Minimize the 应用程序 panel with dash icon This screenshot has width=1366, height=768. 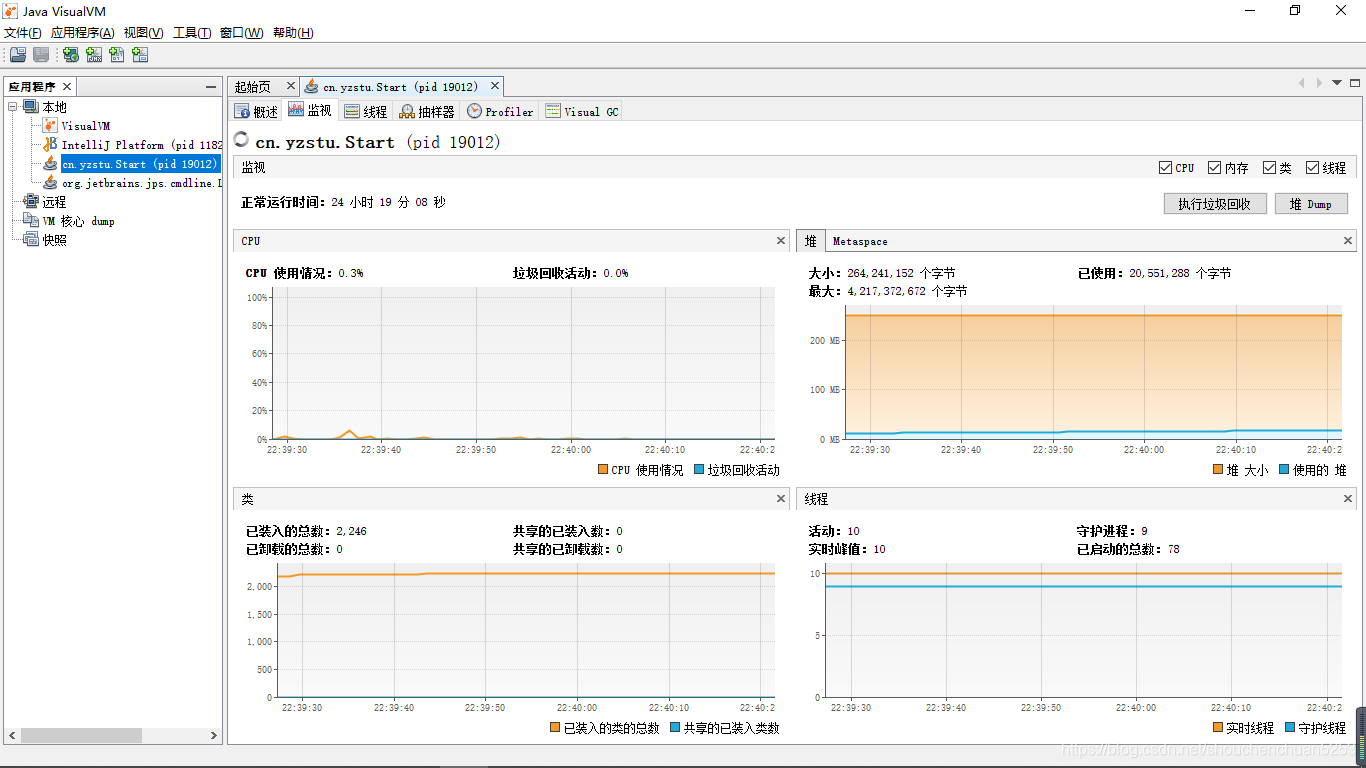tap(211, 87)
